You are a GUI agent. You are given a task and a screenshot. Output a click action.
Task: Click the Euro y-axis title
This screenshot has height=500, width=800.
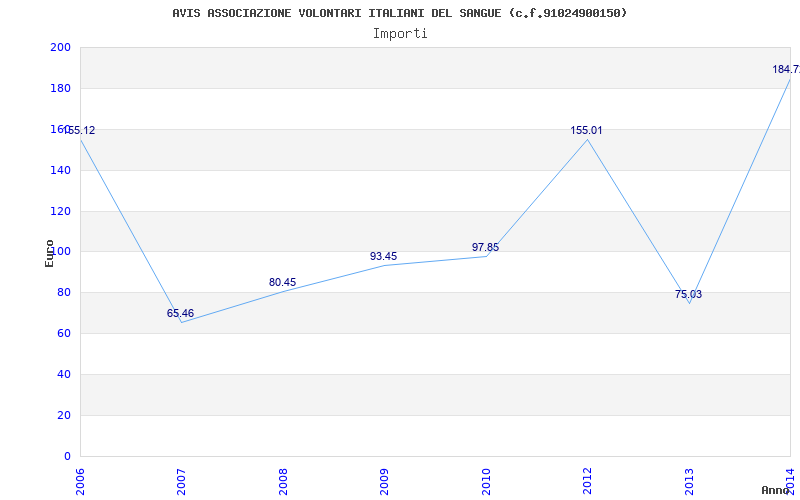coord(49,254)
